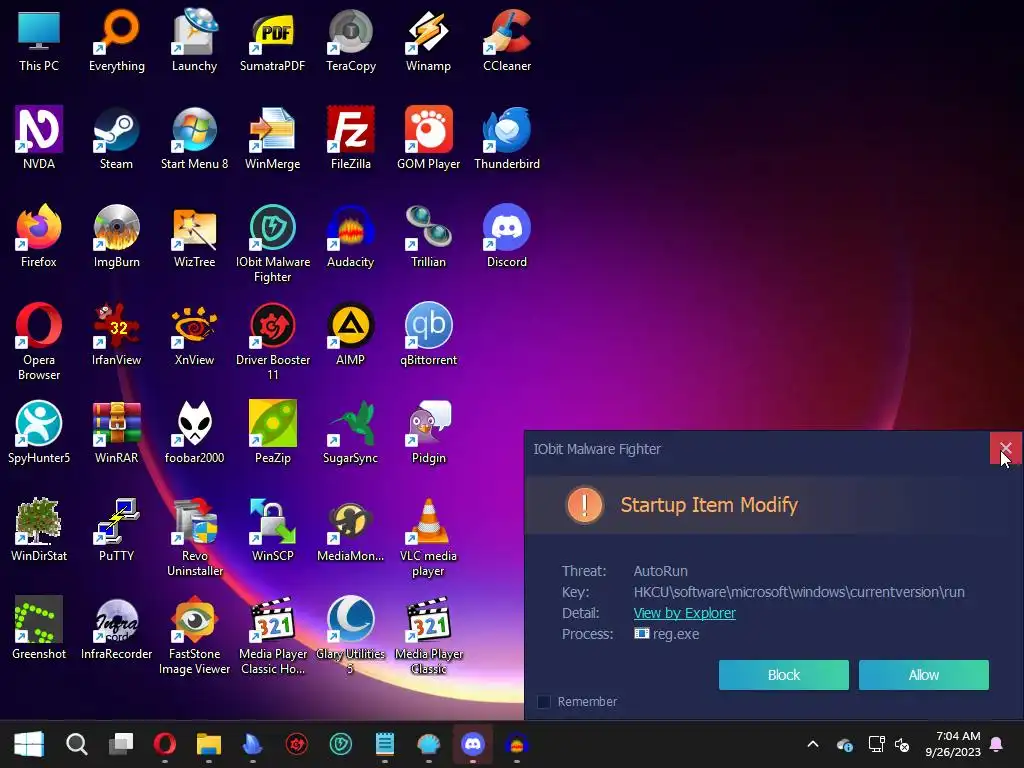Switch to Discord in the taskbar
This screenshot has height=768, width=1024.
click(x=473, y=744)
